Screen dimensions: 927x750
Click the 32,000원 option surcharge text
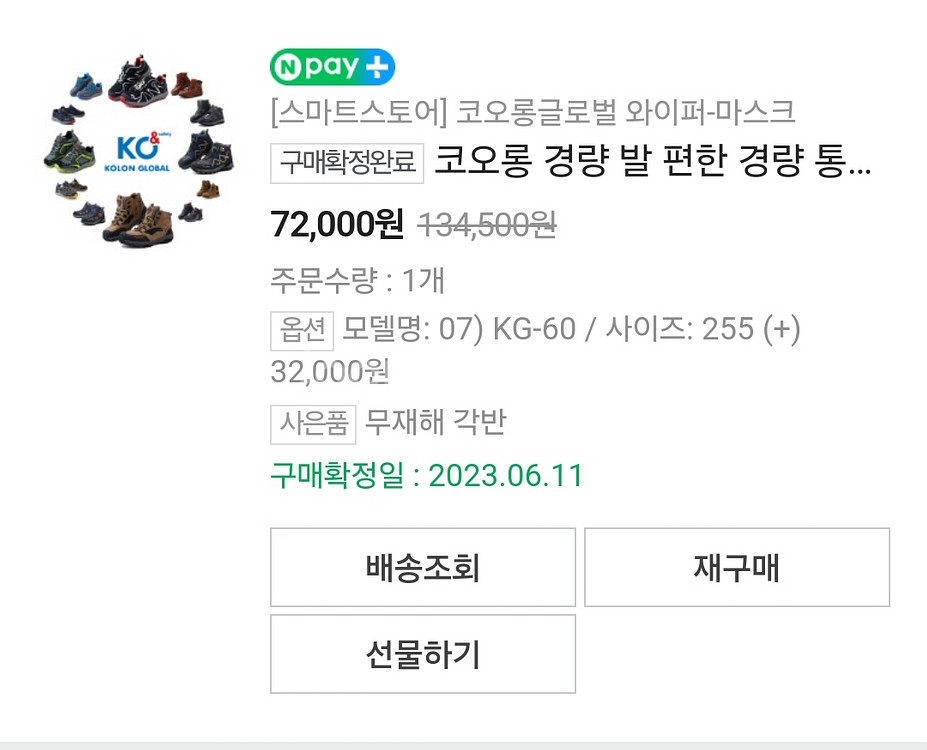tap(330, 372)
